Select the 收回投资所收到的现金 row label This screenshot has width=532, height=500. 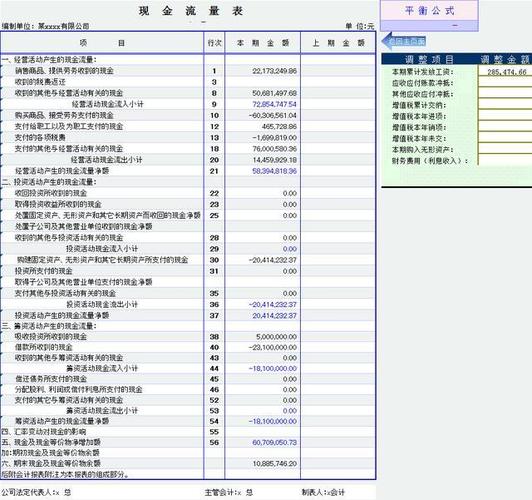coord(51,193)
